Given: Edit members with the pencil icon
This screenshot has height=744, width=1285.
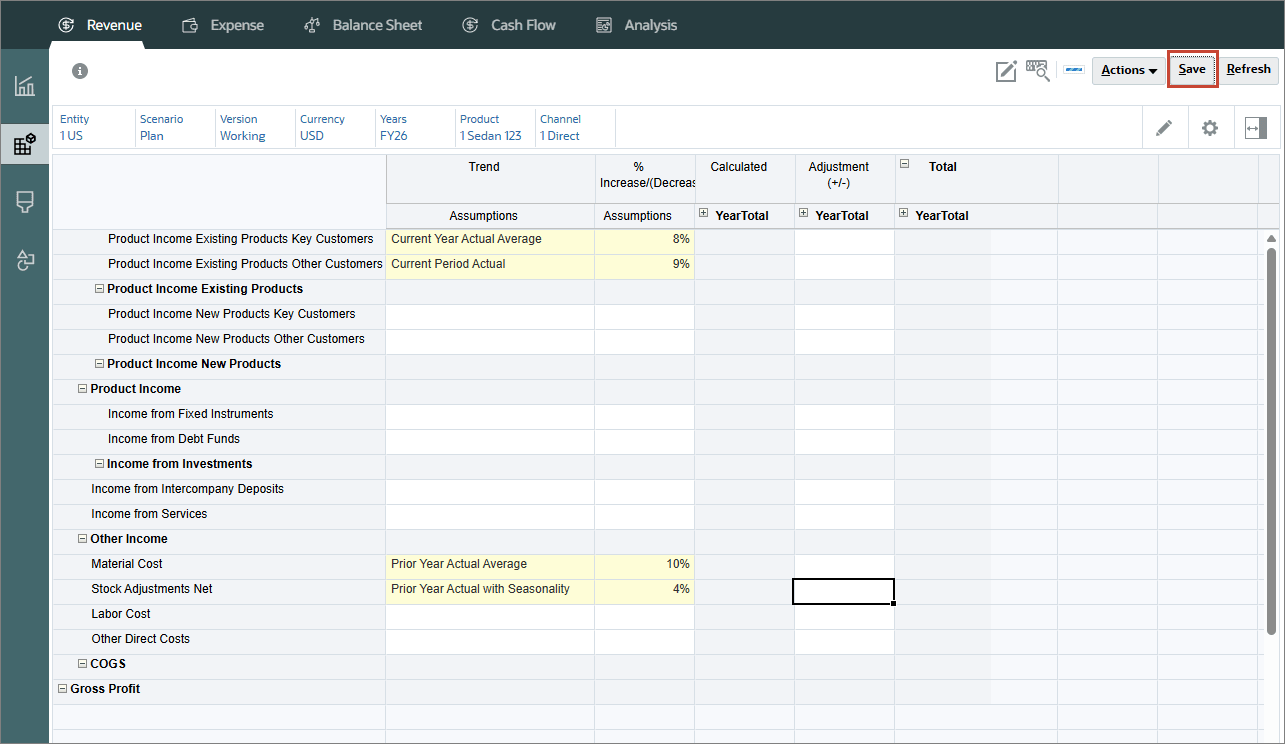Looking at the screenshot, I should (x=1163, y=128).
